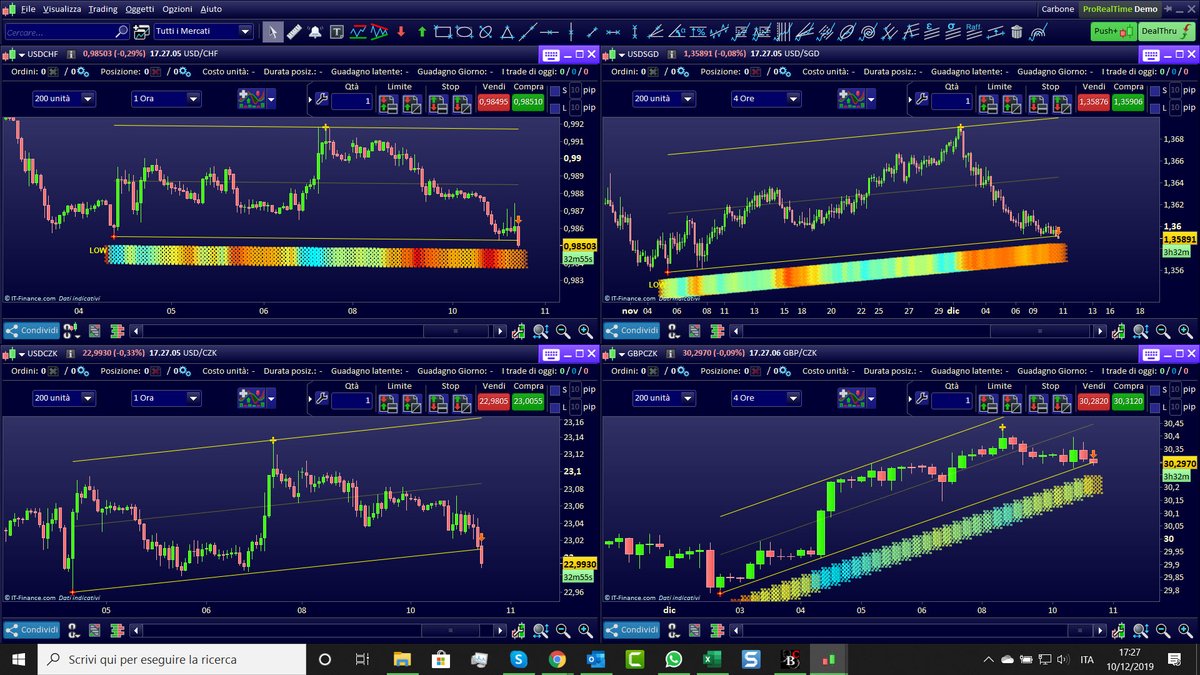Open keyboard shortcut button on USDSGD chart
Viewport: 1200px width, 675px height.
coord(1152,54)
